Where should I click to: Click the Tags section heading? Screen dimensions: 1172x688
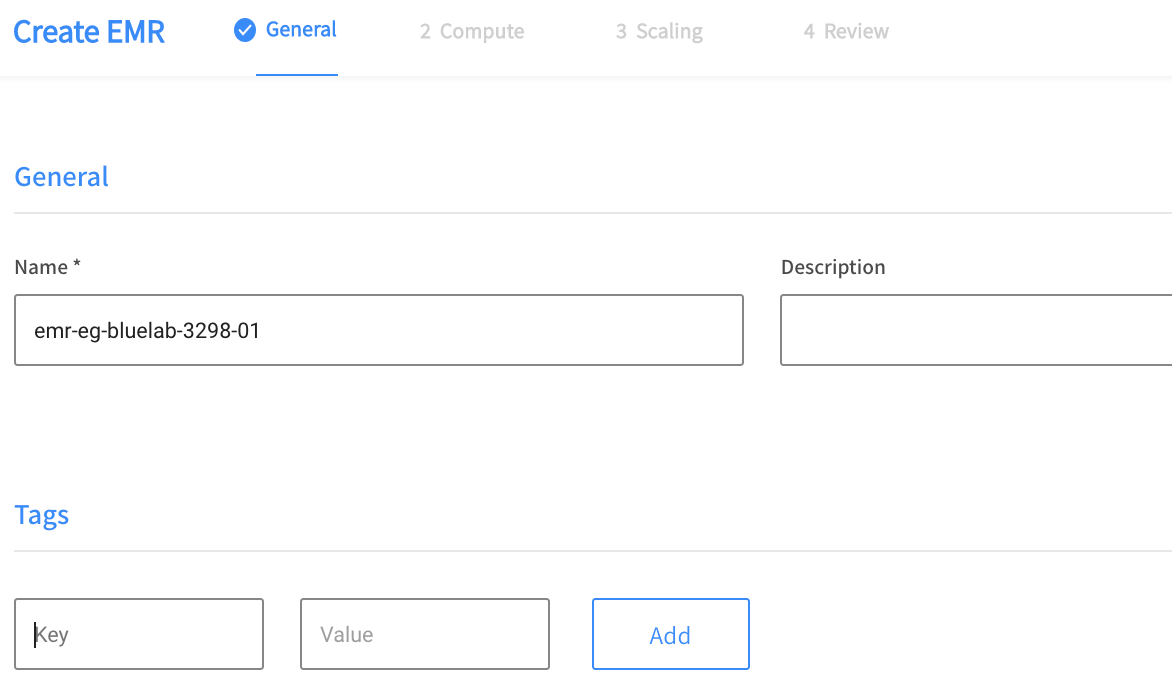point(42,515)
